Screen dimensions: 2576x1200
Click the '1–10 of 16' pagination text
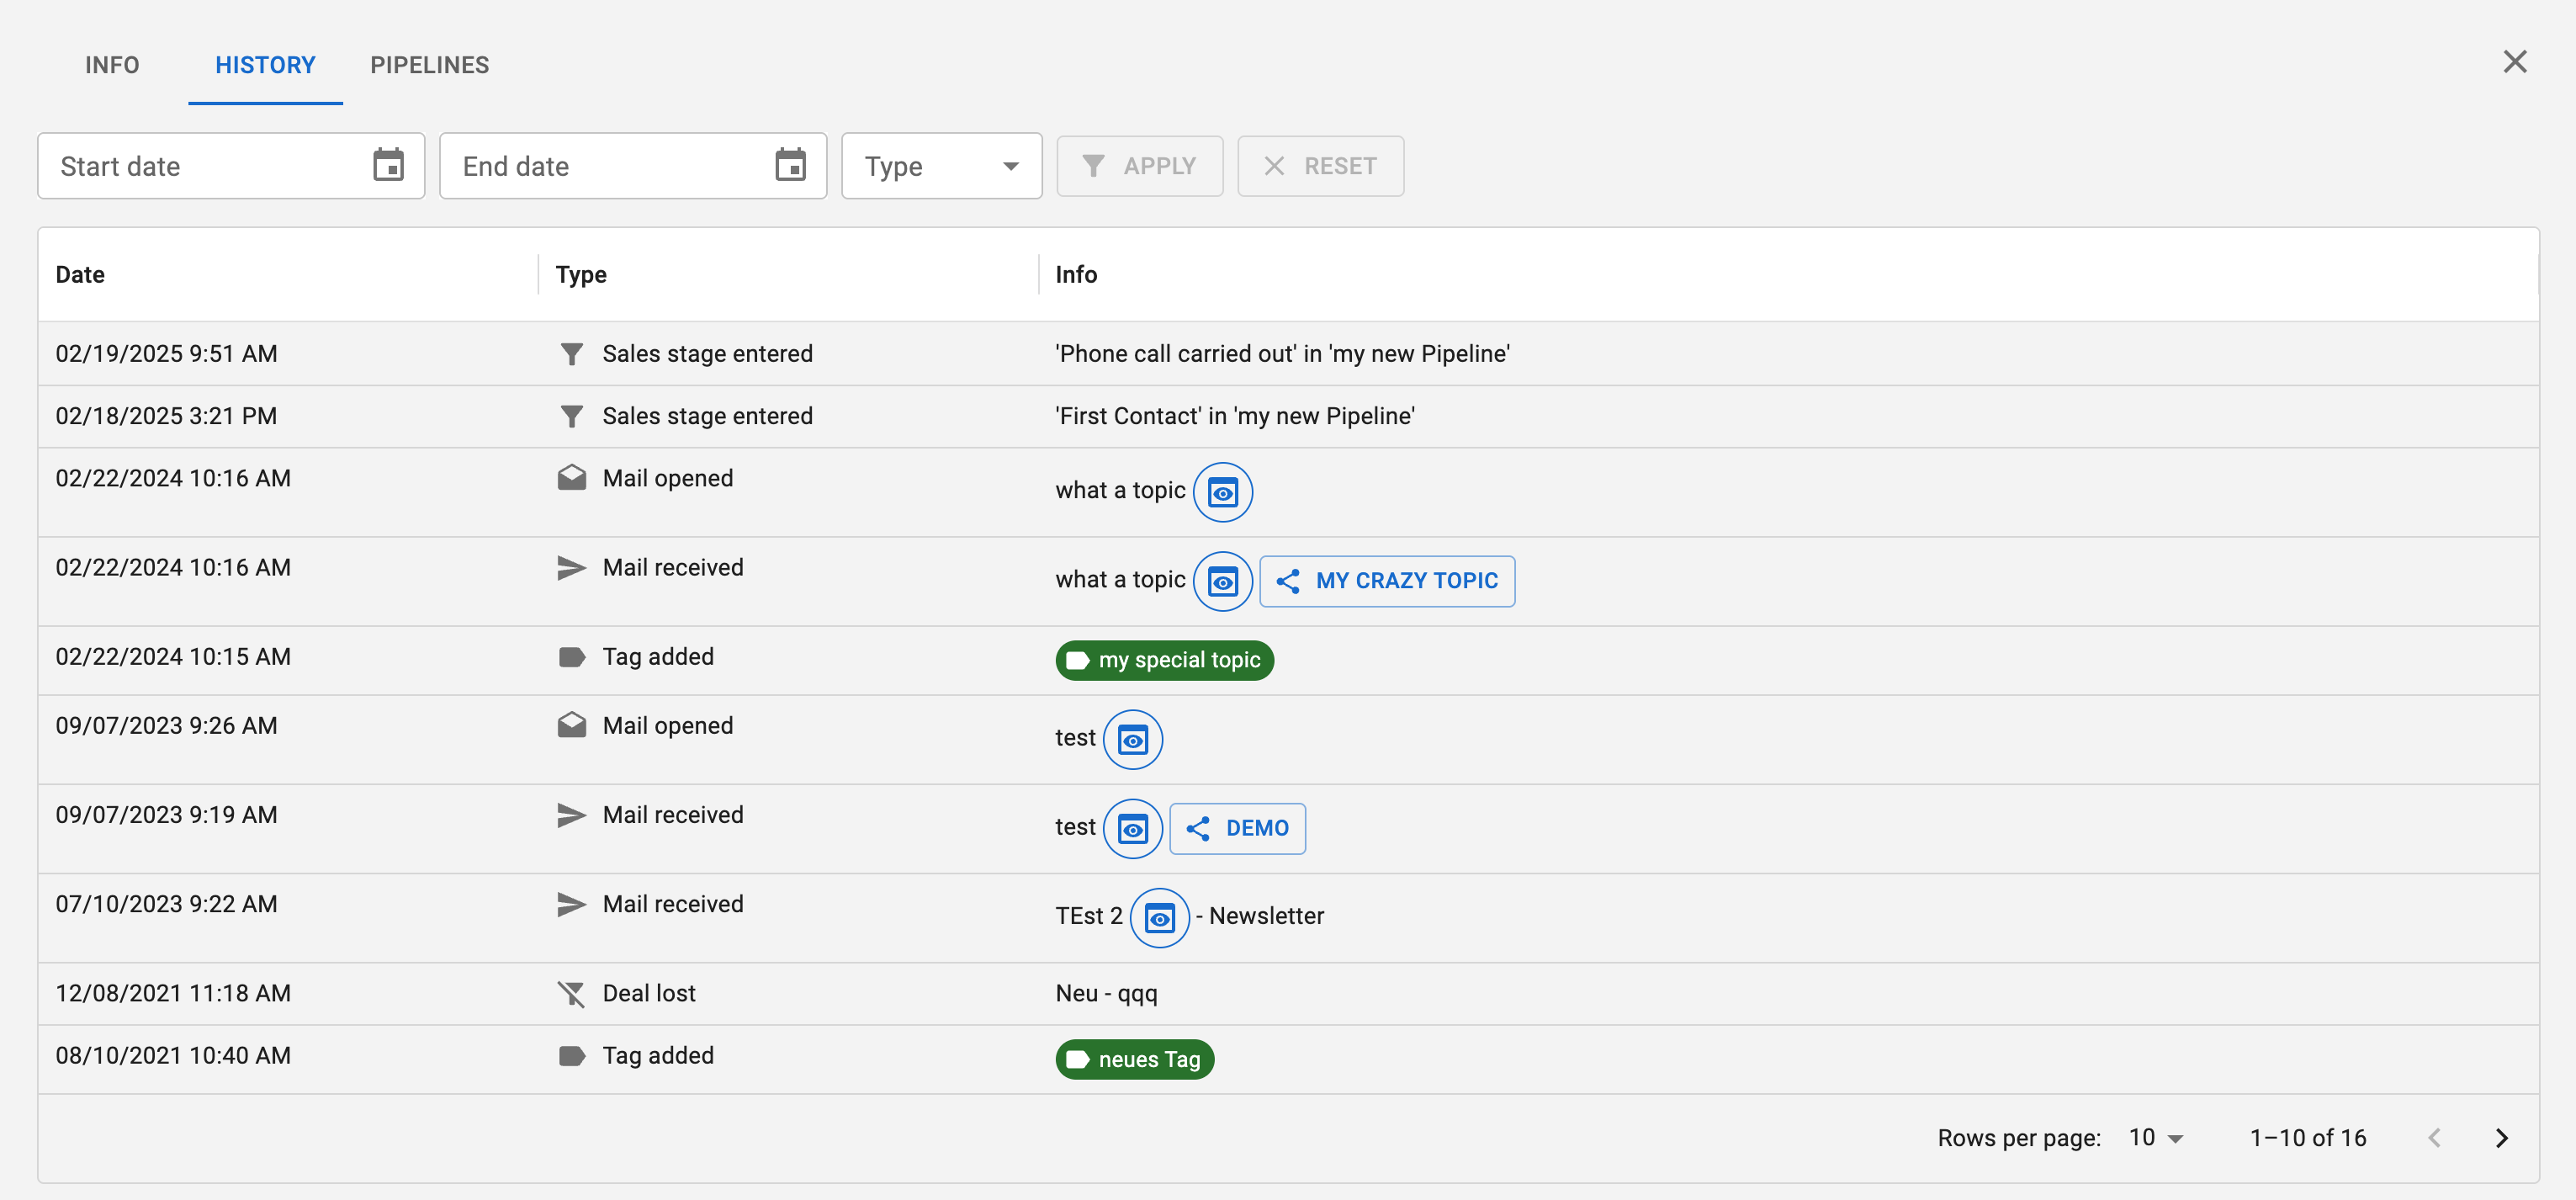click(2308, 1138)
